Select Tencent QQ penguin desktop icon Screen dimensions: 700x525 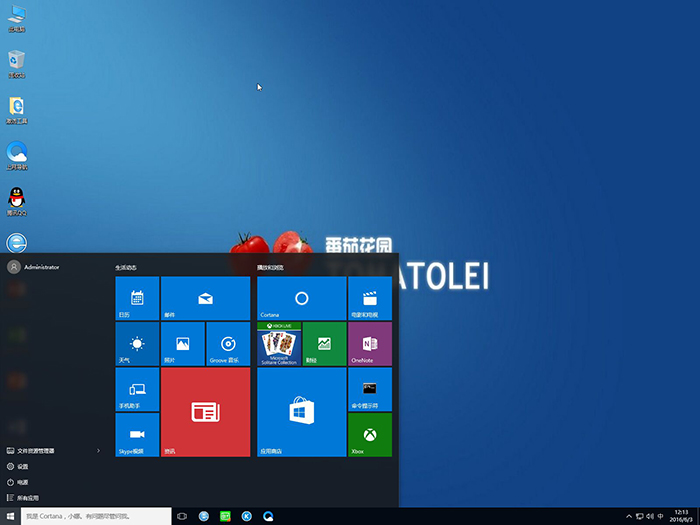(16, 198)
